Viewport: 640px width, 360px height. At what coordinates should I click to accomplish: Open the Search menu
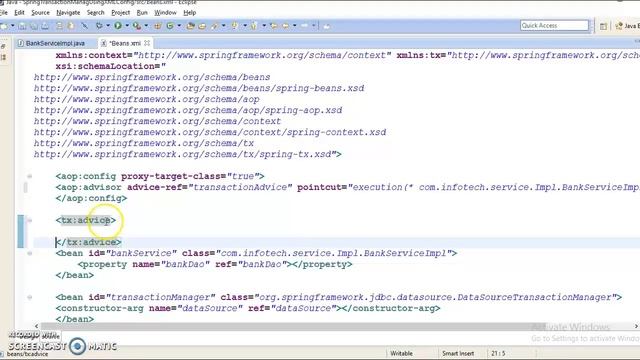pos(96,13)
